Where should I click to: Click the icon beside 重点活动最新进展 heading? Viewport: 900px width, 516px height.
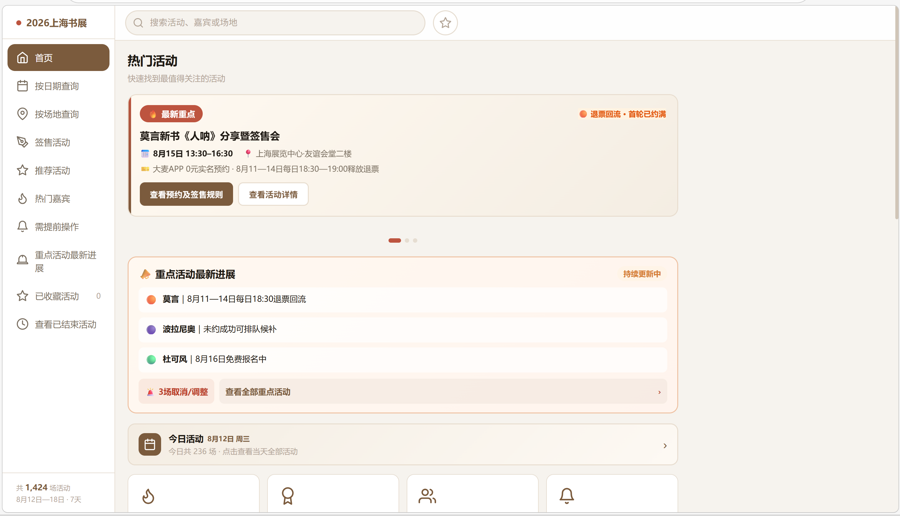(145, 274)
